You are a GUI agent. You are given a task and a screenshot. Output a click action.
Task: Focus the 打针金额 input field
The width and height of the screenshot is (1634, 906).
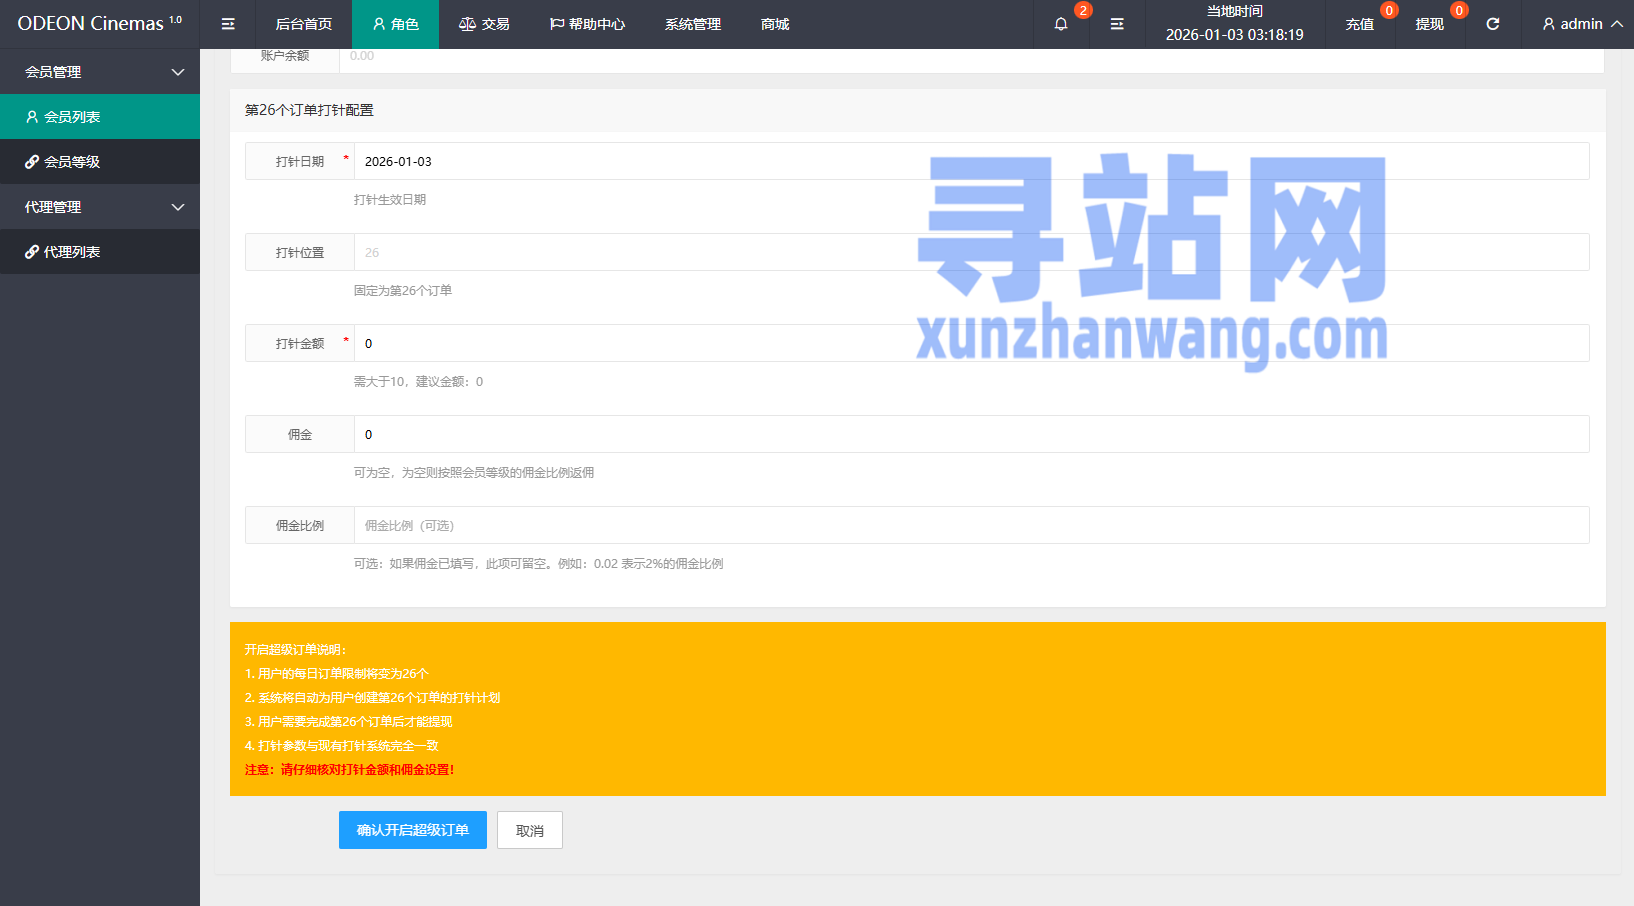(x=970, y=343)
